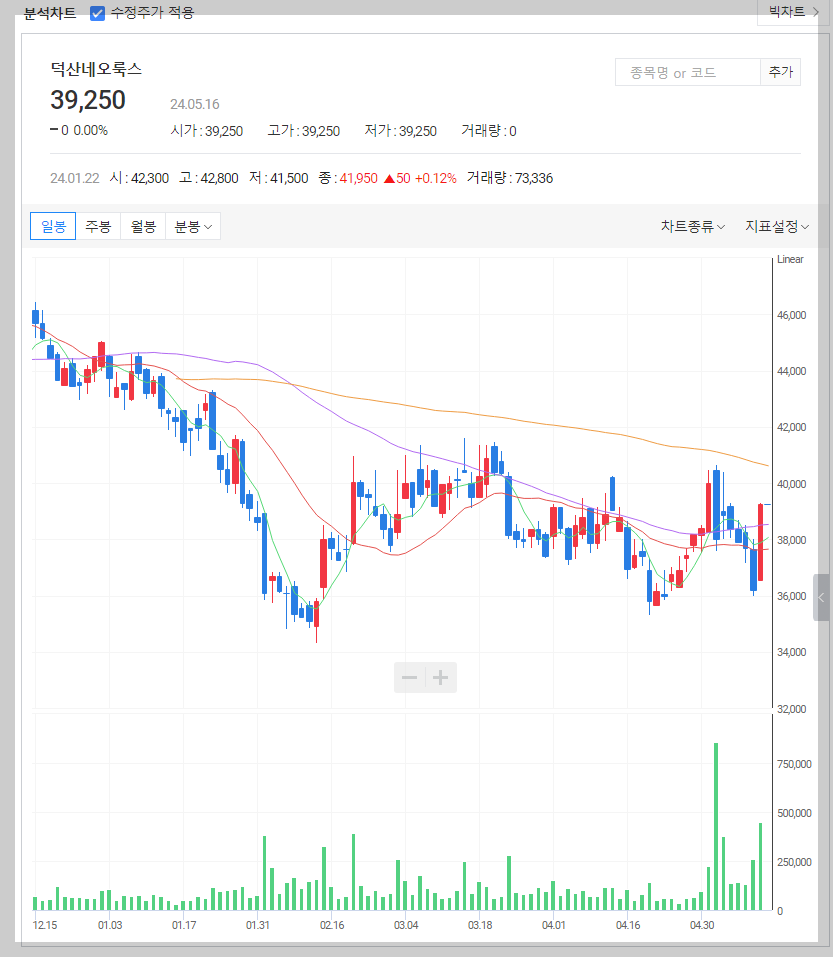Image resolution: width=833 pixels, height=957 pixels.
Task: Click the 고:42,800 high price text
Action: (209, 178)
